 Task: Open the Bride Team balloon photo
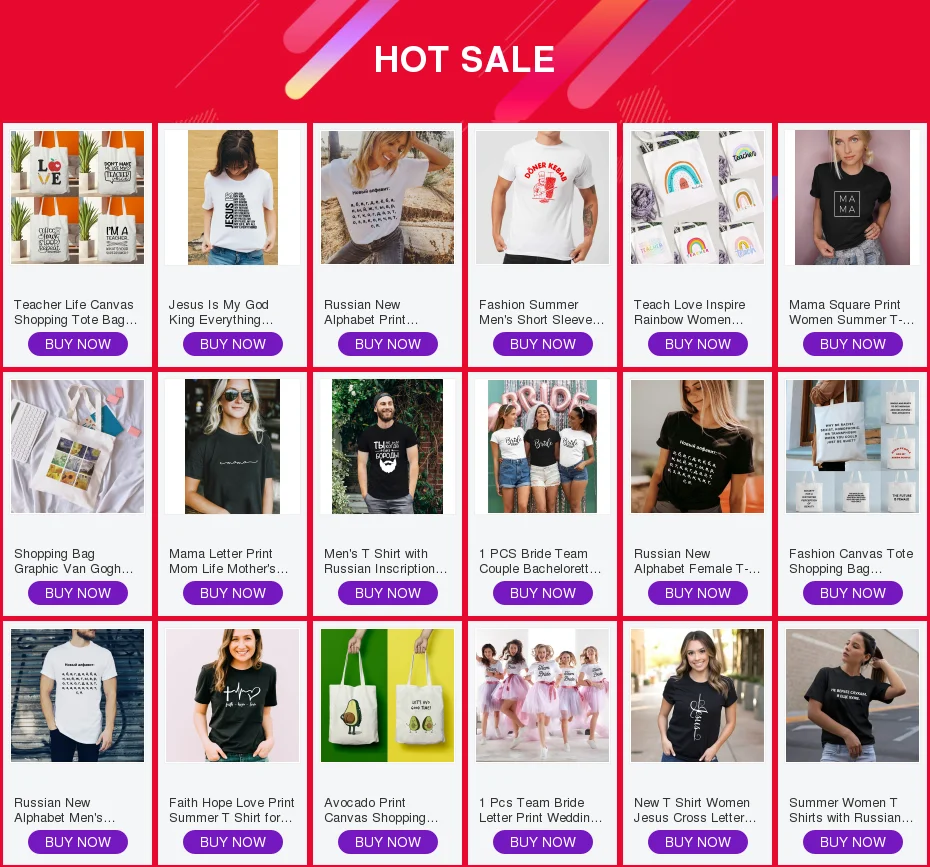point(542,447)
